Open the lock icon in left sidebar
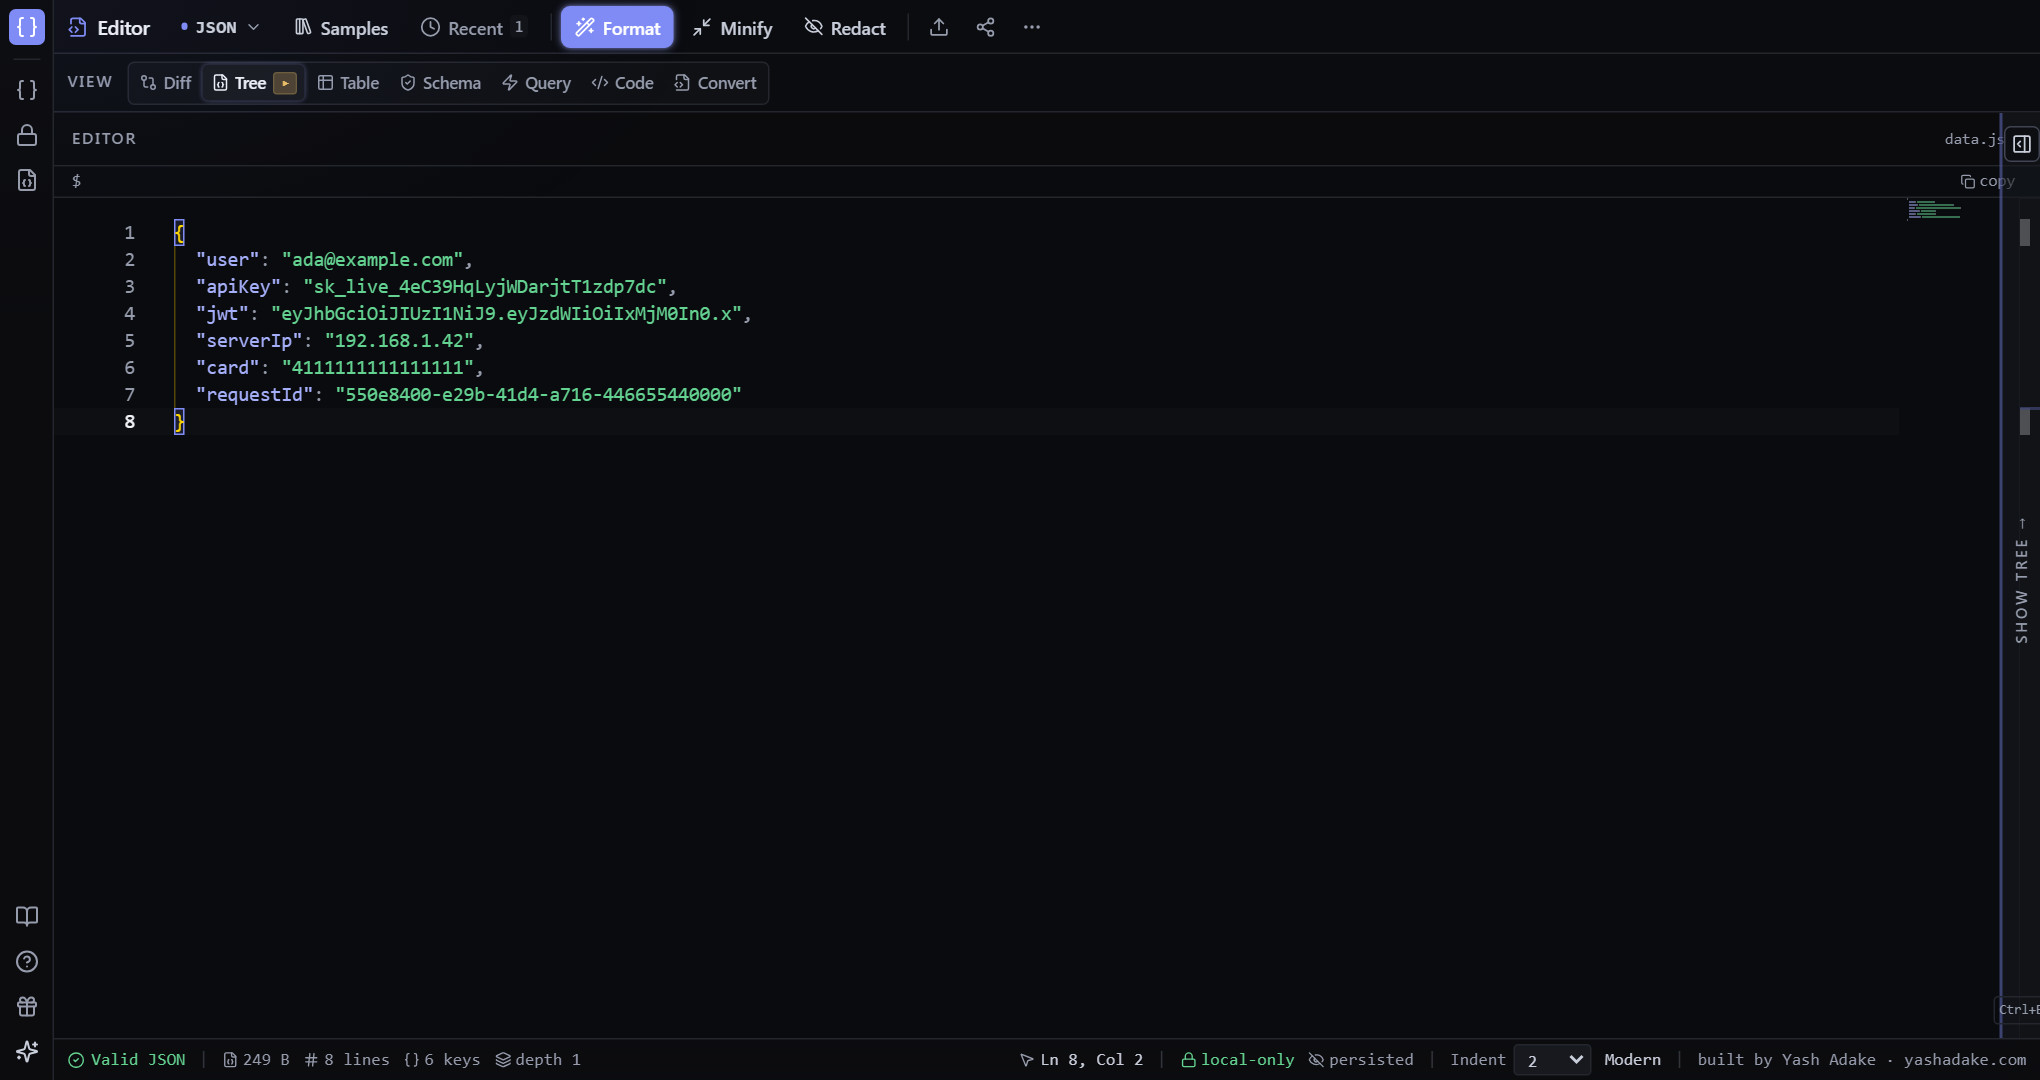 27,135
